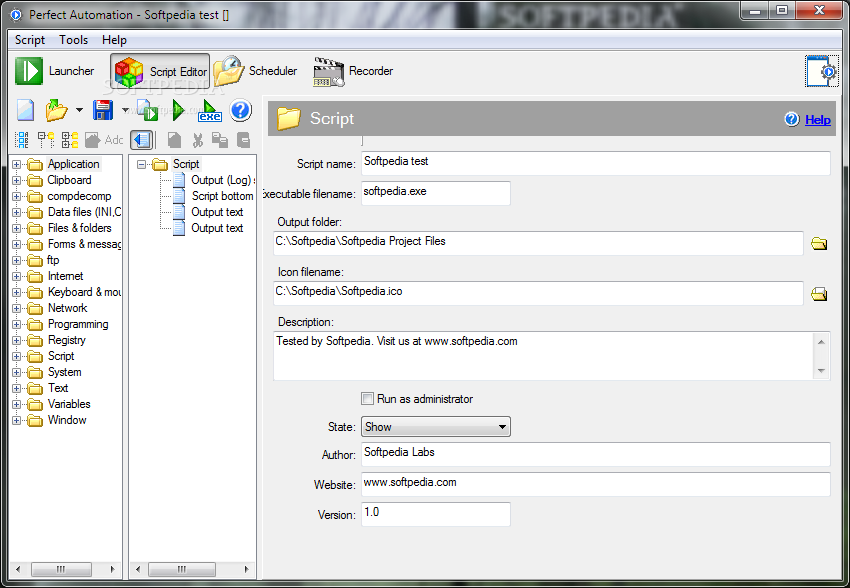Open the Recorder clapperboard icon
This screenshot has height=588, width=850.
click(x=329, y=72)
